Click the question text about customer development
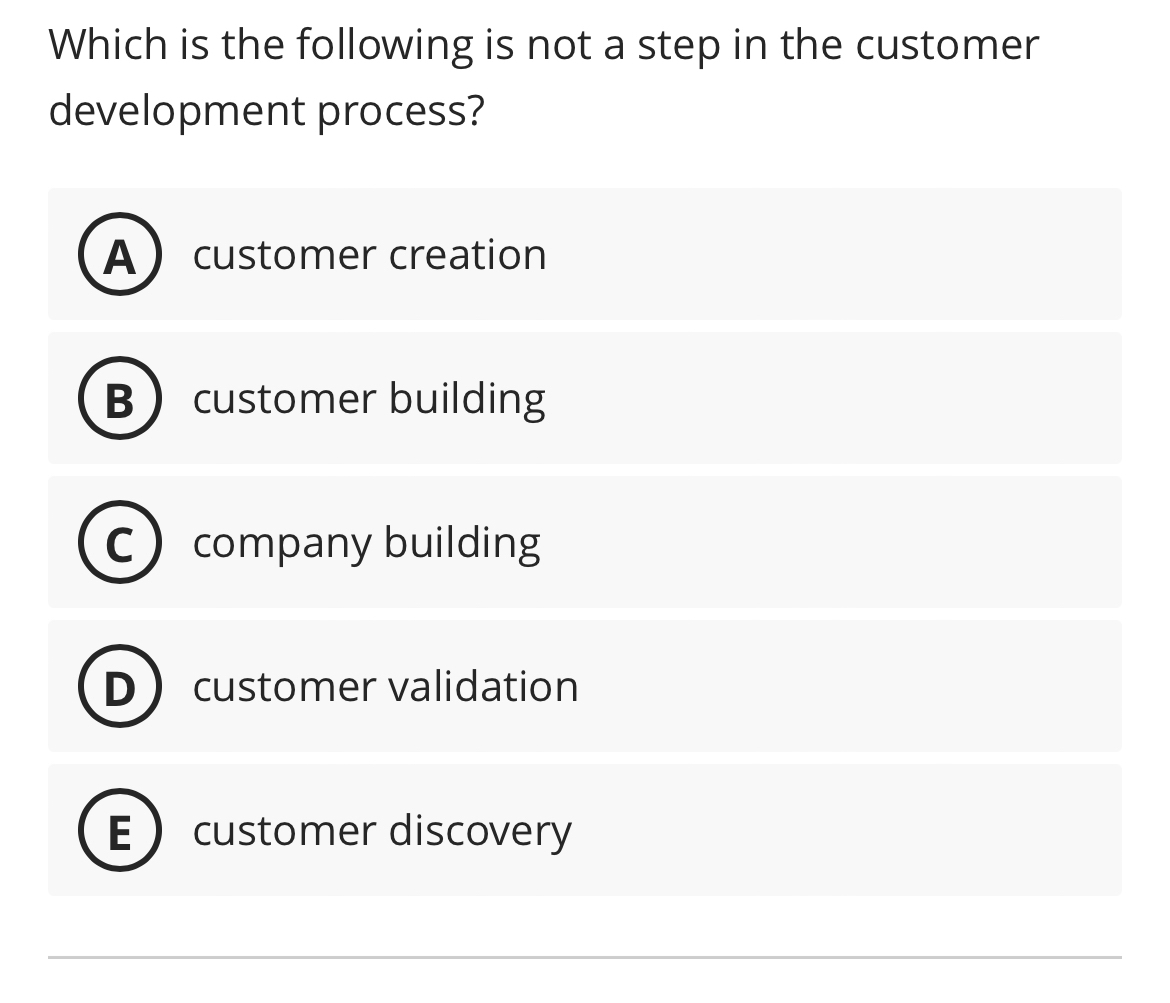The width and height of the screenshot is (1170, 1003). point(543,75)
